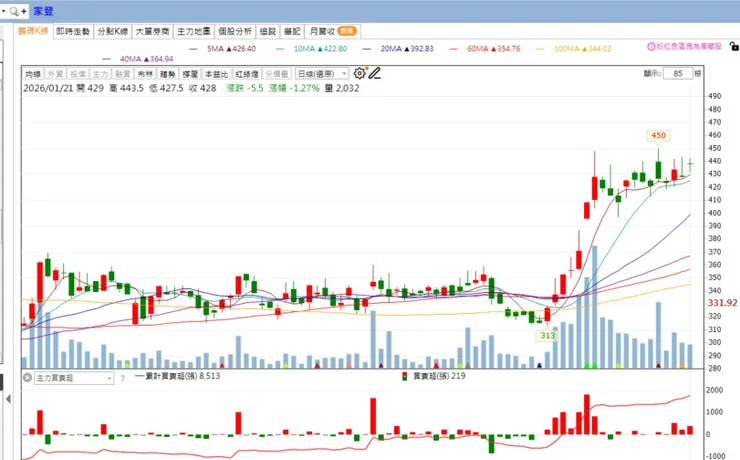
Task: Toggle the 紅綠燈 button
Action: 247,74
